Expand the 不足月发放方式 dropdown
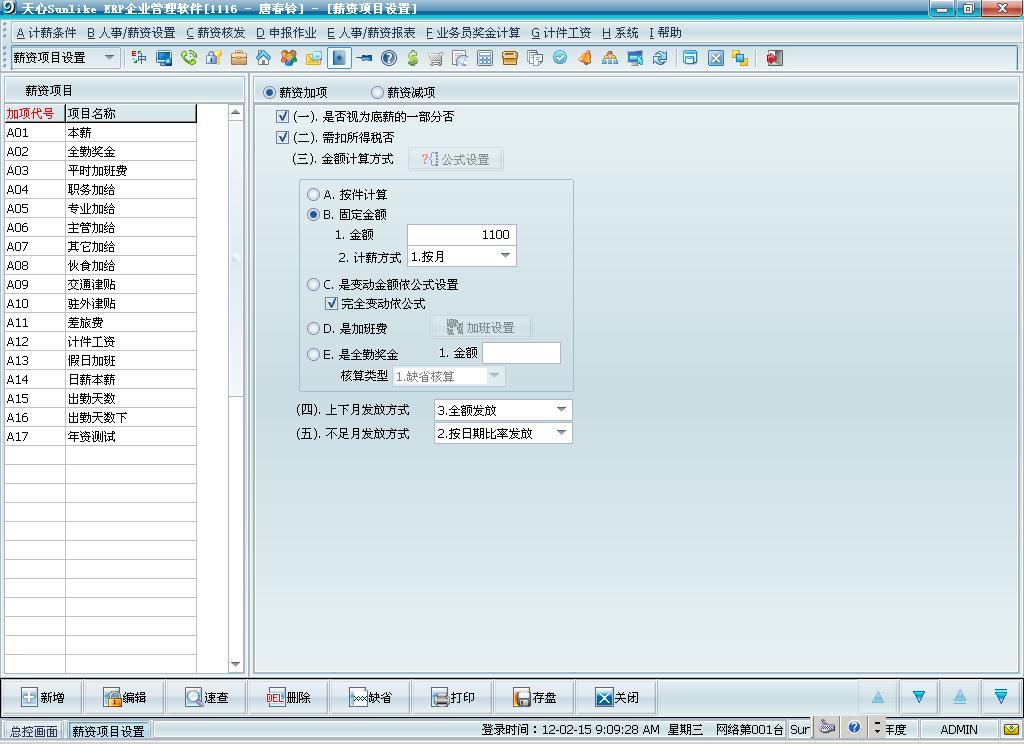Screen dimensions: 1024x744 tap(561, 433)
